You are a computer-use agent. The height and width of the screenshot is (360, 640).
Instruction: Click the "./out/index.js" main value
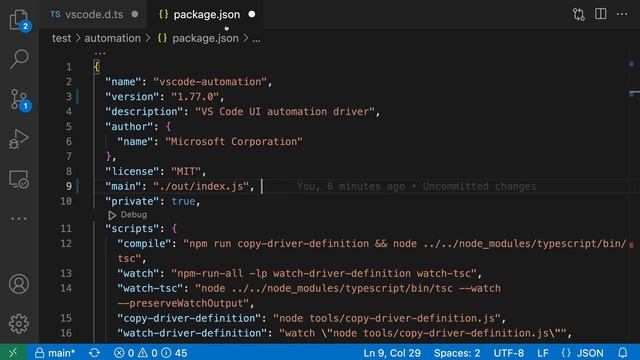coord(201,186)
